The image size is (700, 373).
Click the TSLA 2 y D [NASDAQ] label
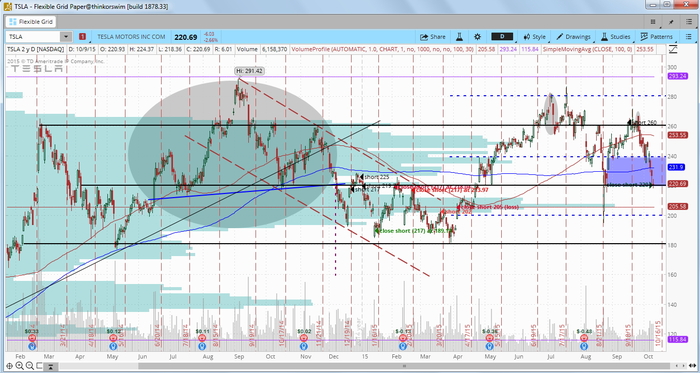tap(35, 49)
